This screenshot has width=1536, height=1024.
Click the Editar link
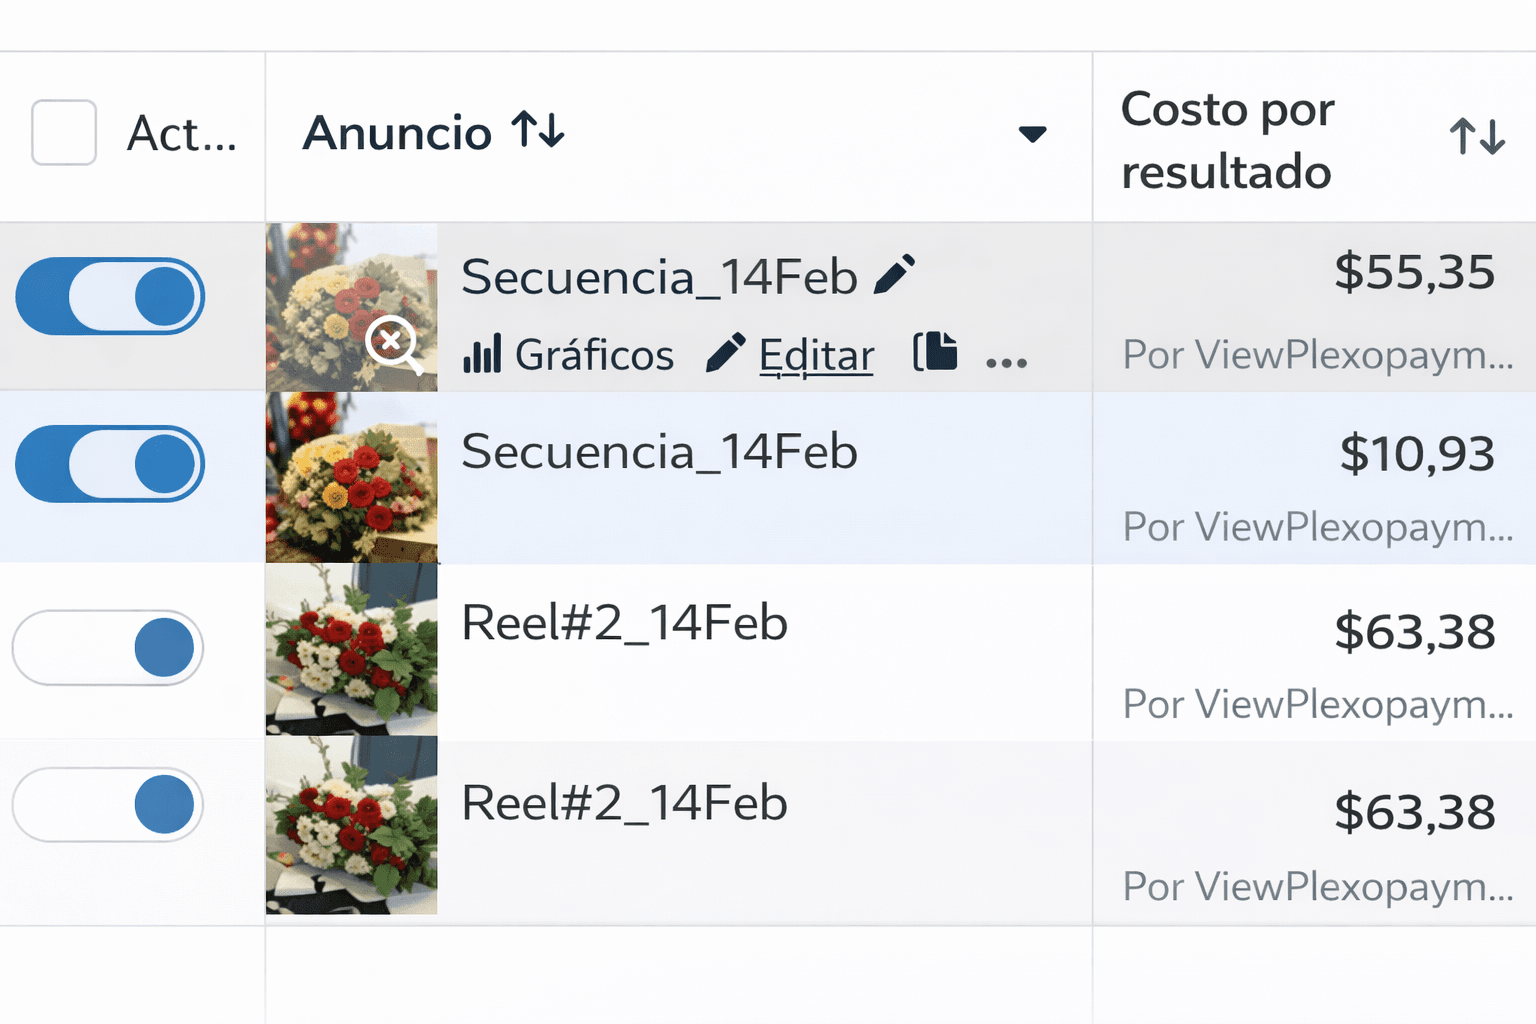pyautogui.click(x=816, y=355)
